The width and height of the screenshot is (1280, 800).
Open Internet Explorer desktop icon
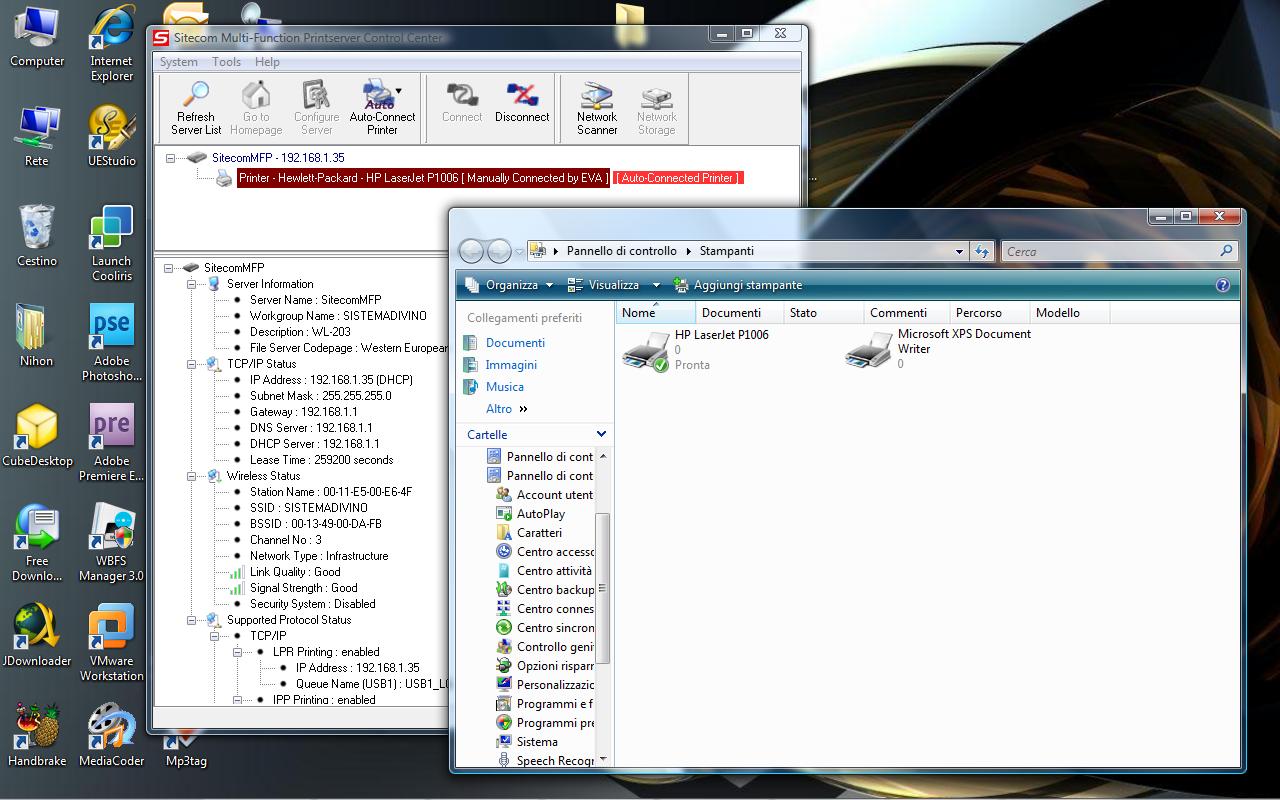112,44
